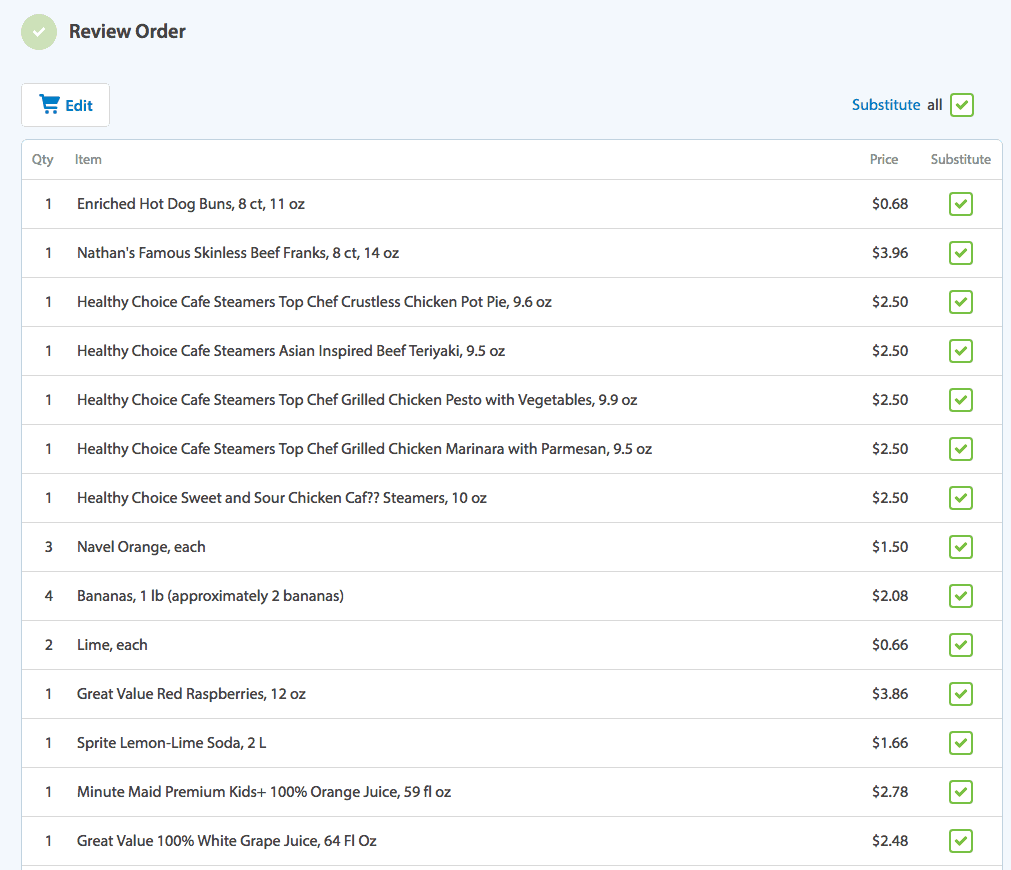Uncheck substitute for Enriched Hot Dog Buns

[x=960, y=204]
